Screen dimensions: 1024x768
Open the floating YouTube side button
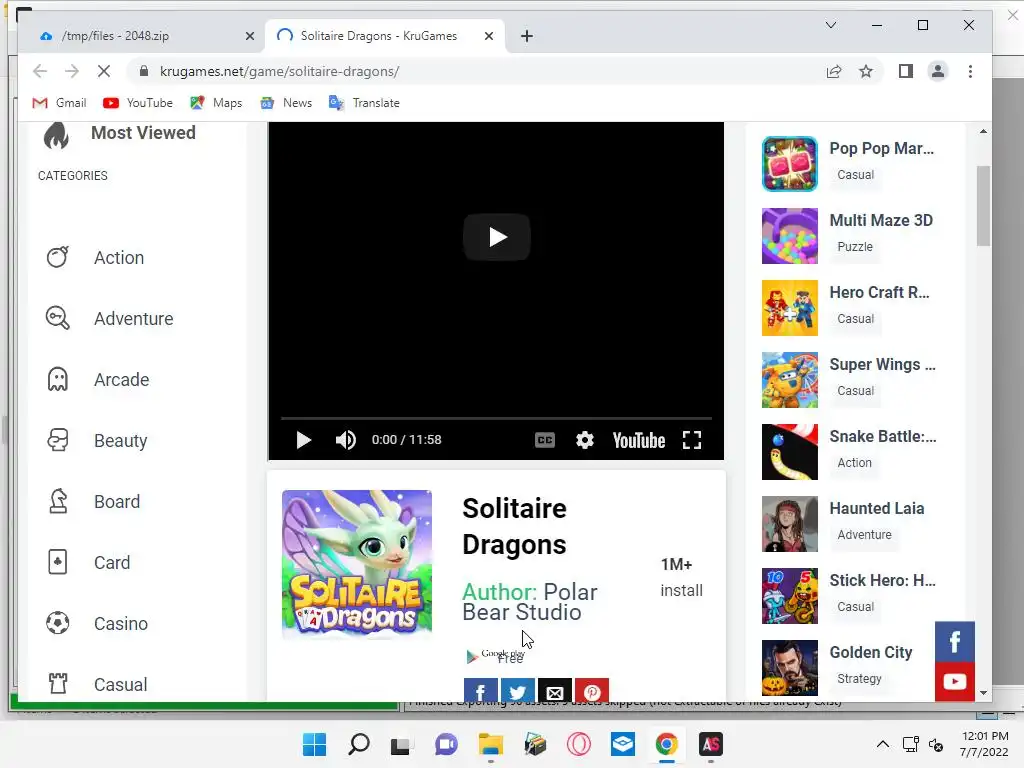click(x=954, y=682)
